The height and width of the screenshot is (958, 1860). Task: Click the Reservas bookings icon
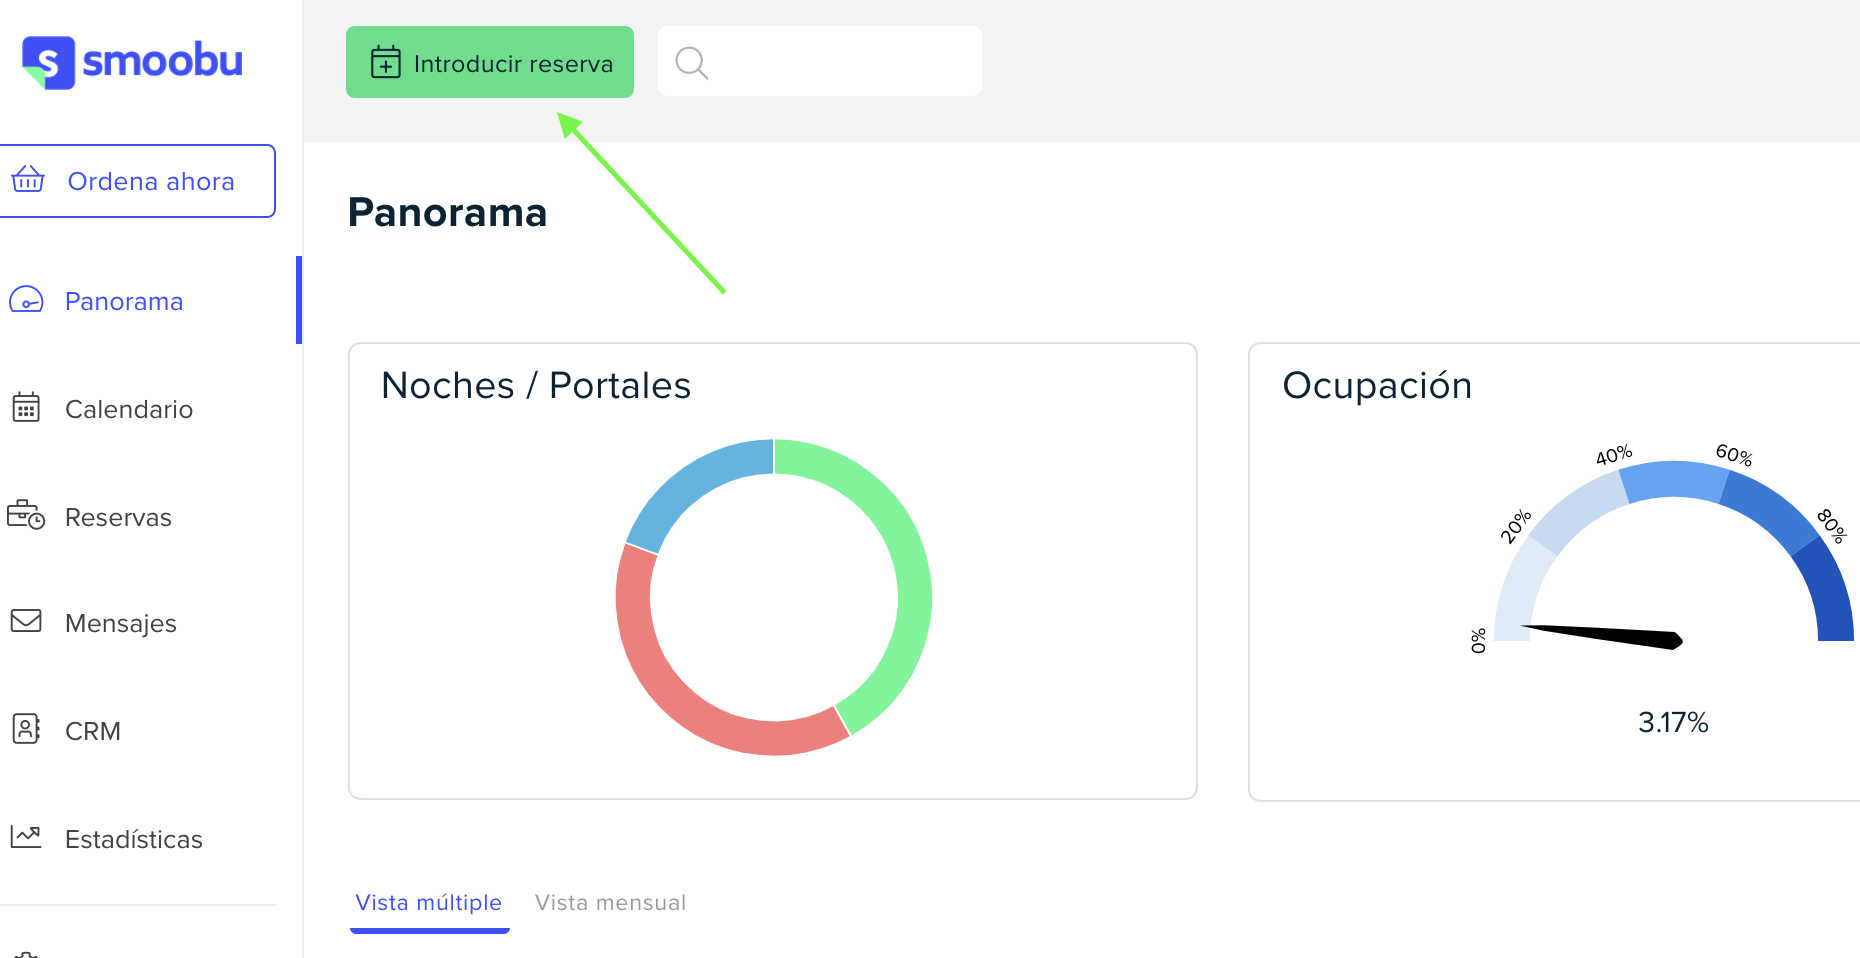(x=26, y=516)
